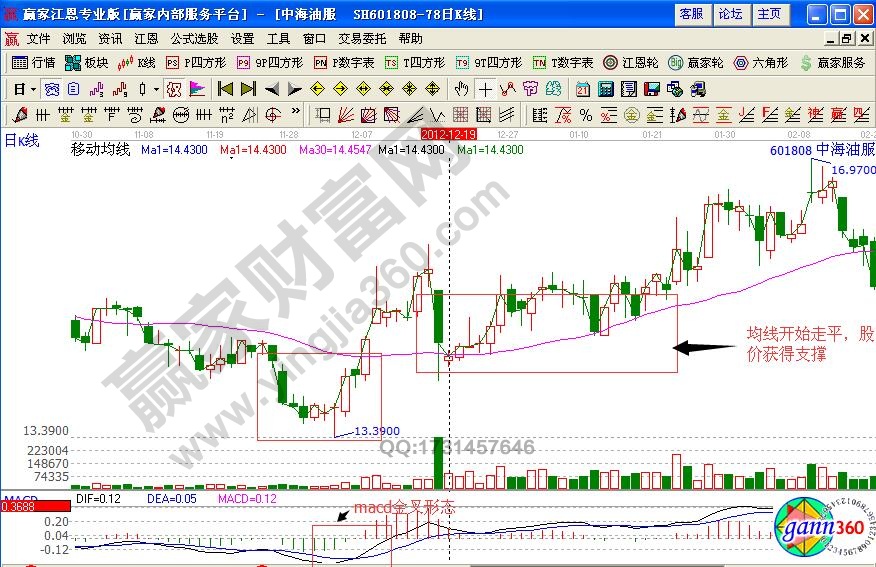Click the 论坛 forum button
Viewport: 876px width, 567px height.
730,14
